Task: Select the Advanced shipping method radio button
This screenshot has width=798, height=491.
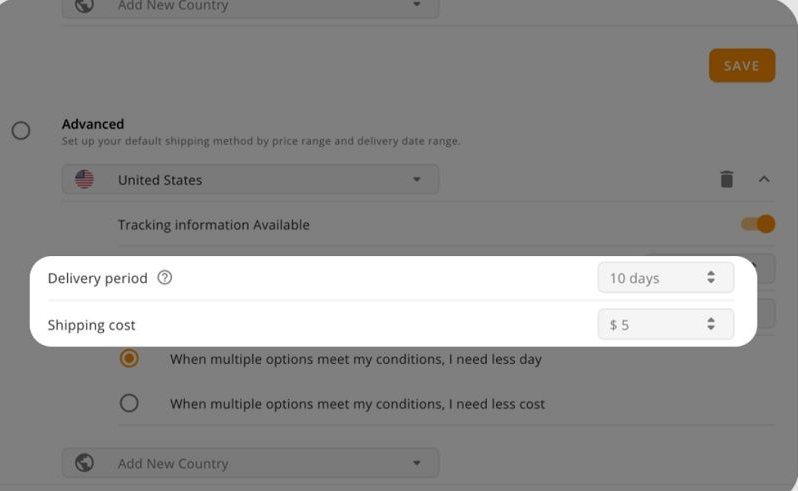Action: point(21,131)
